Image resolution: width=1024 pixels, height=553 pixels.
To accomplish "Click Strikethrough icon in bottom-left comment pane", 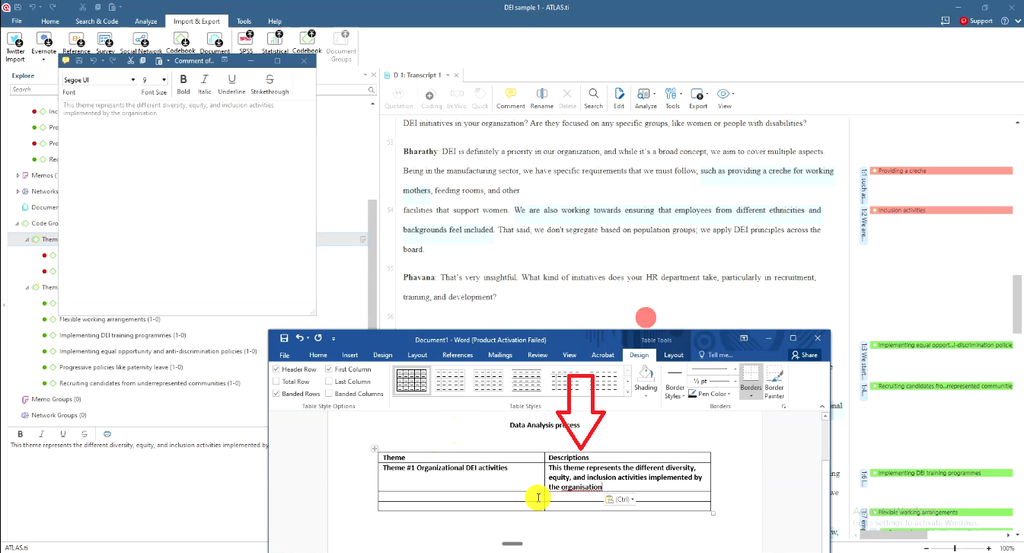I will pos(84,434).
